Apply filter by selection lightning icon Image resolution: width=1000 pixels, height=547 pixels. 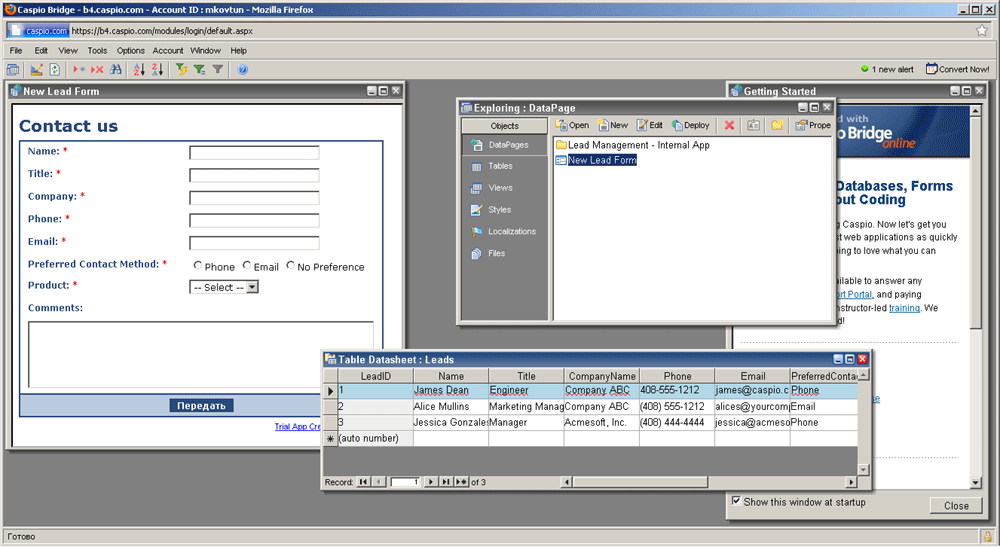tap(182, 69)
